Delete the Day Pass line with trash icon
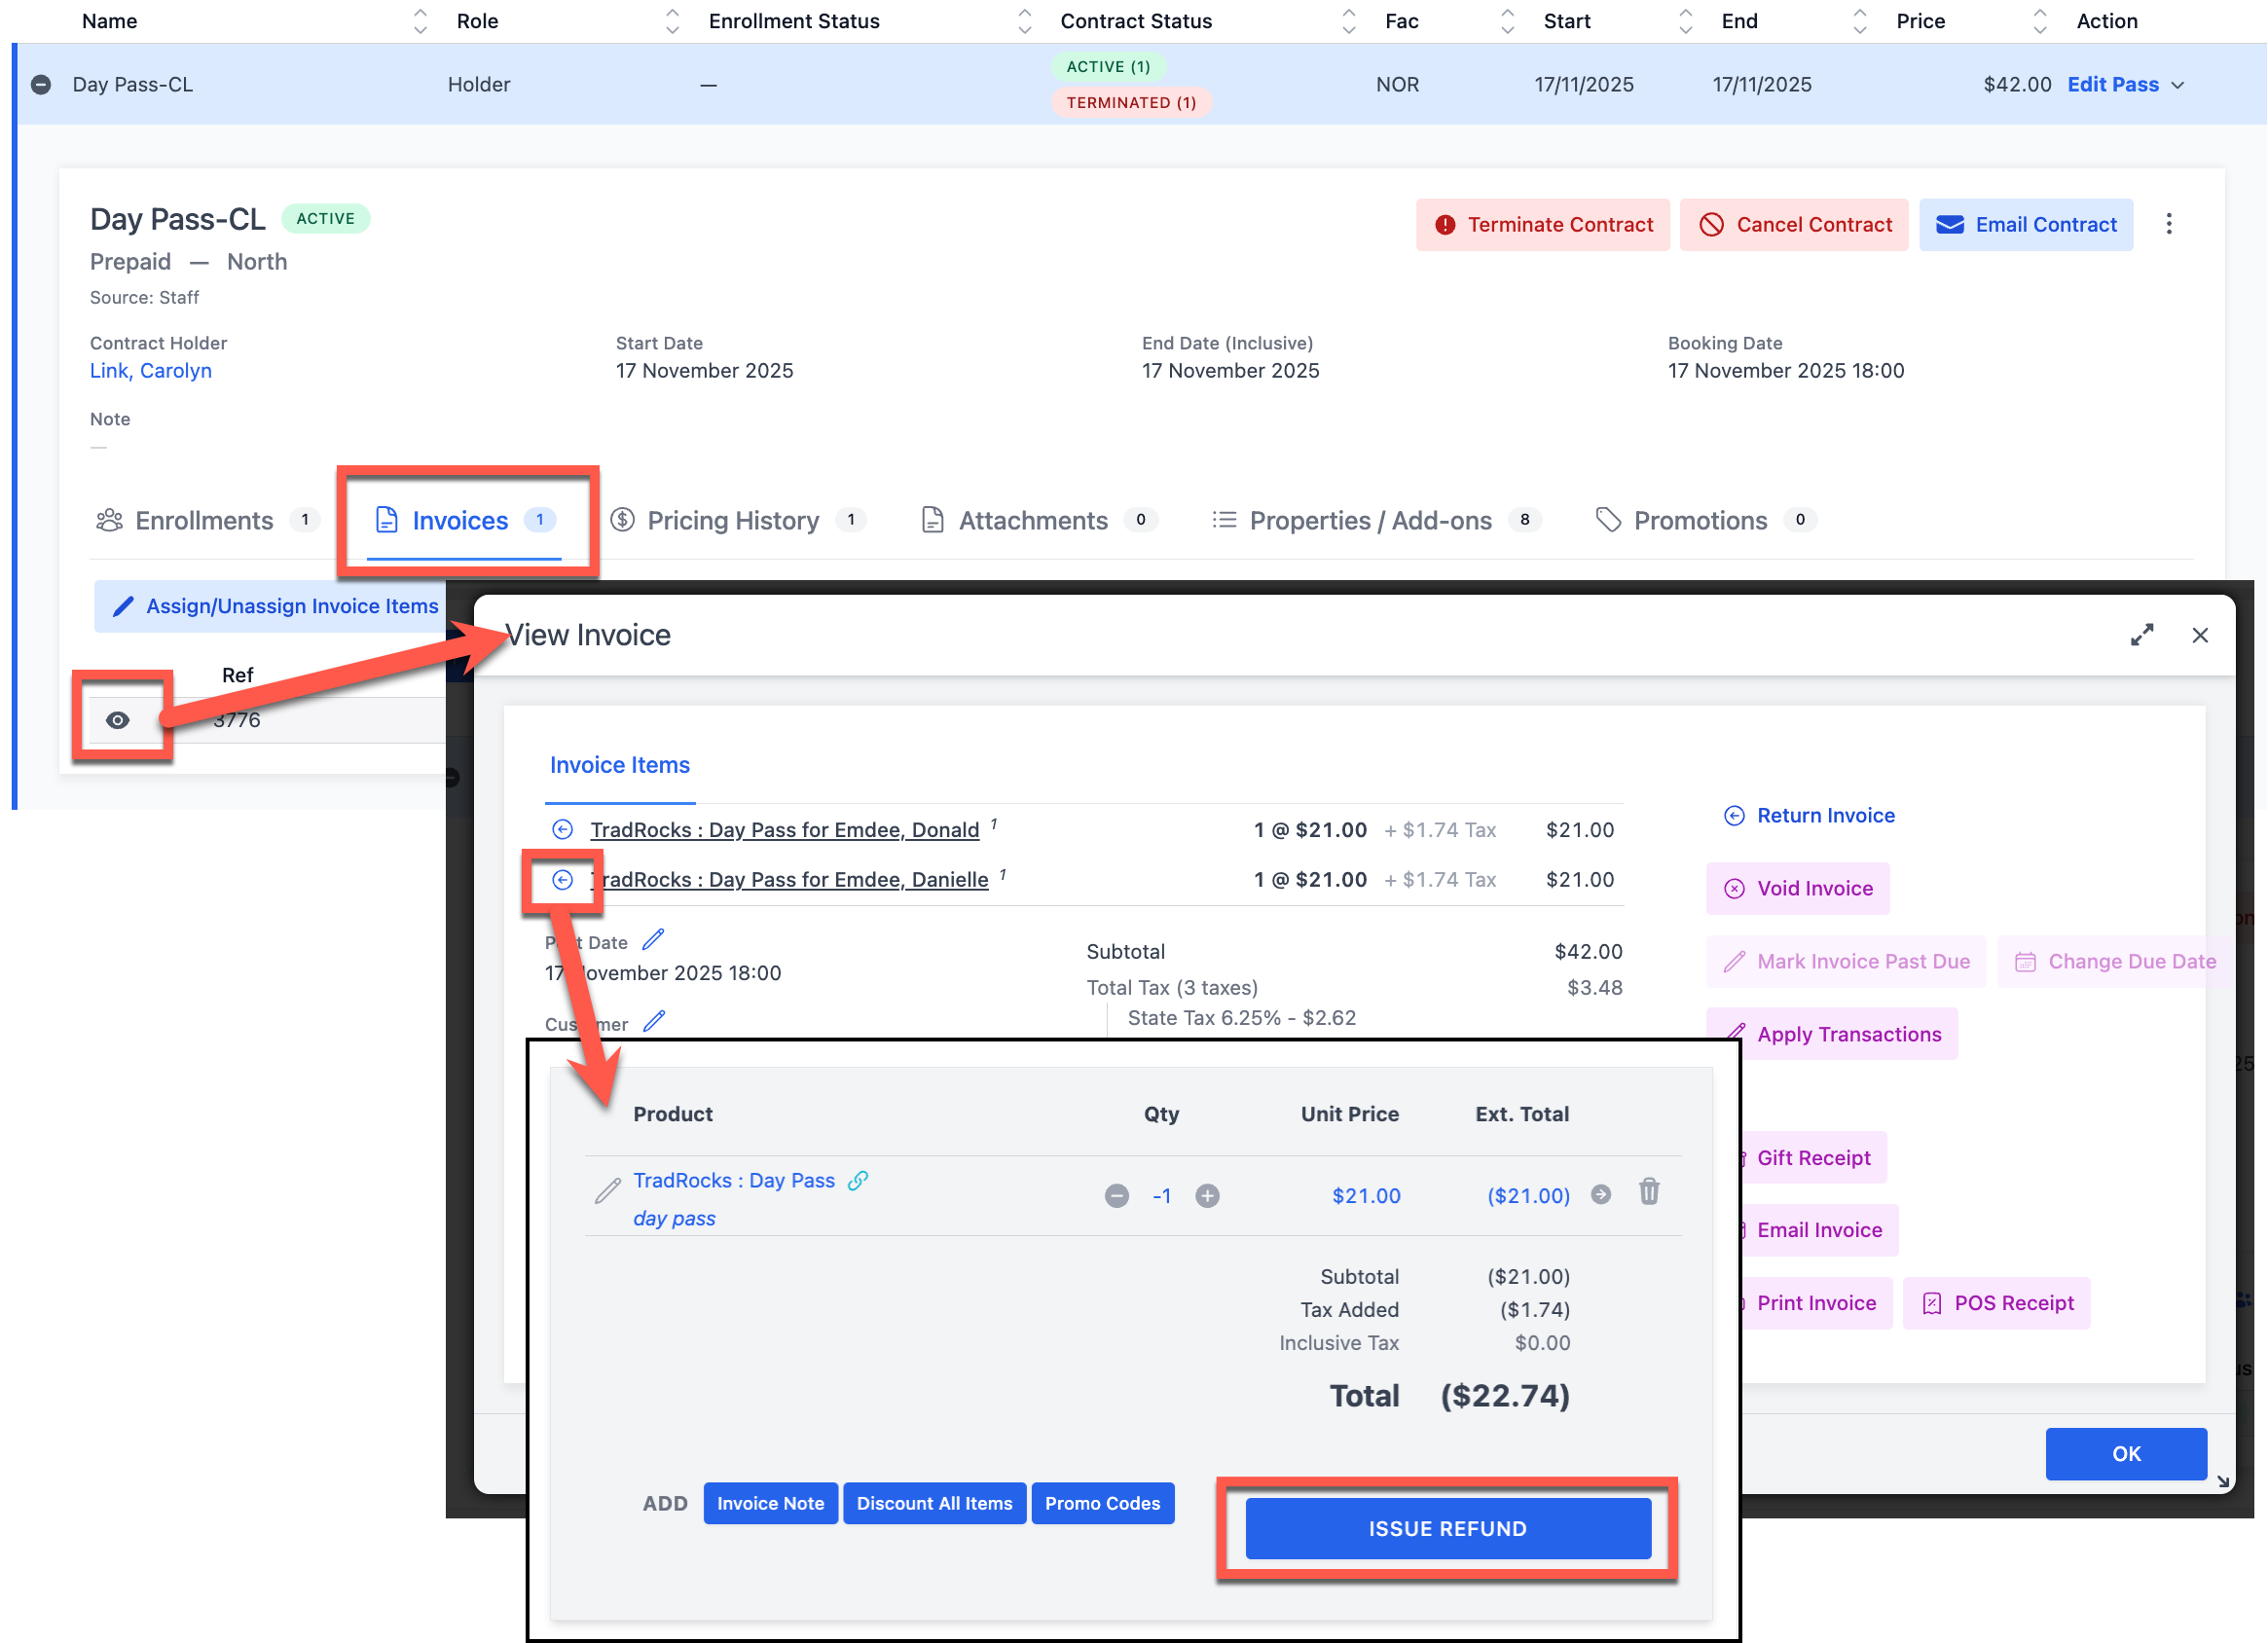 coord(1649,1192)
